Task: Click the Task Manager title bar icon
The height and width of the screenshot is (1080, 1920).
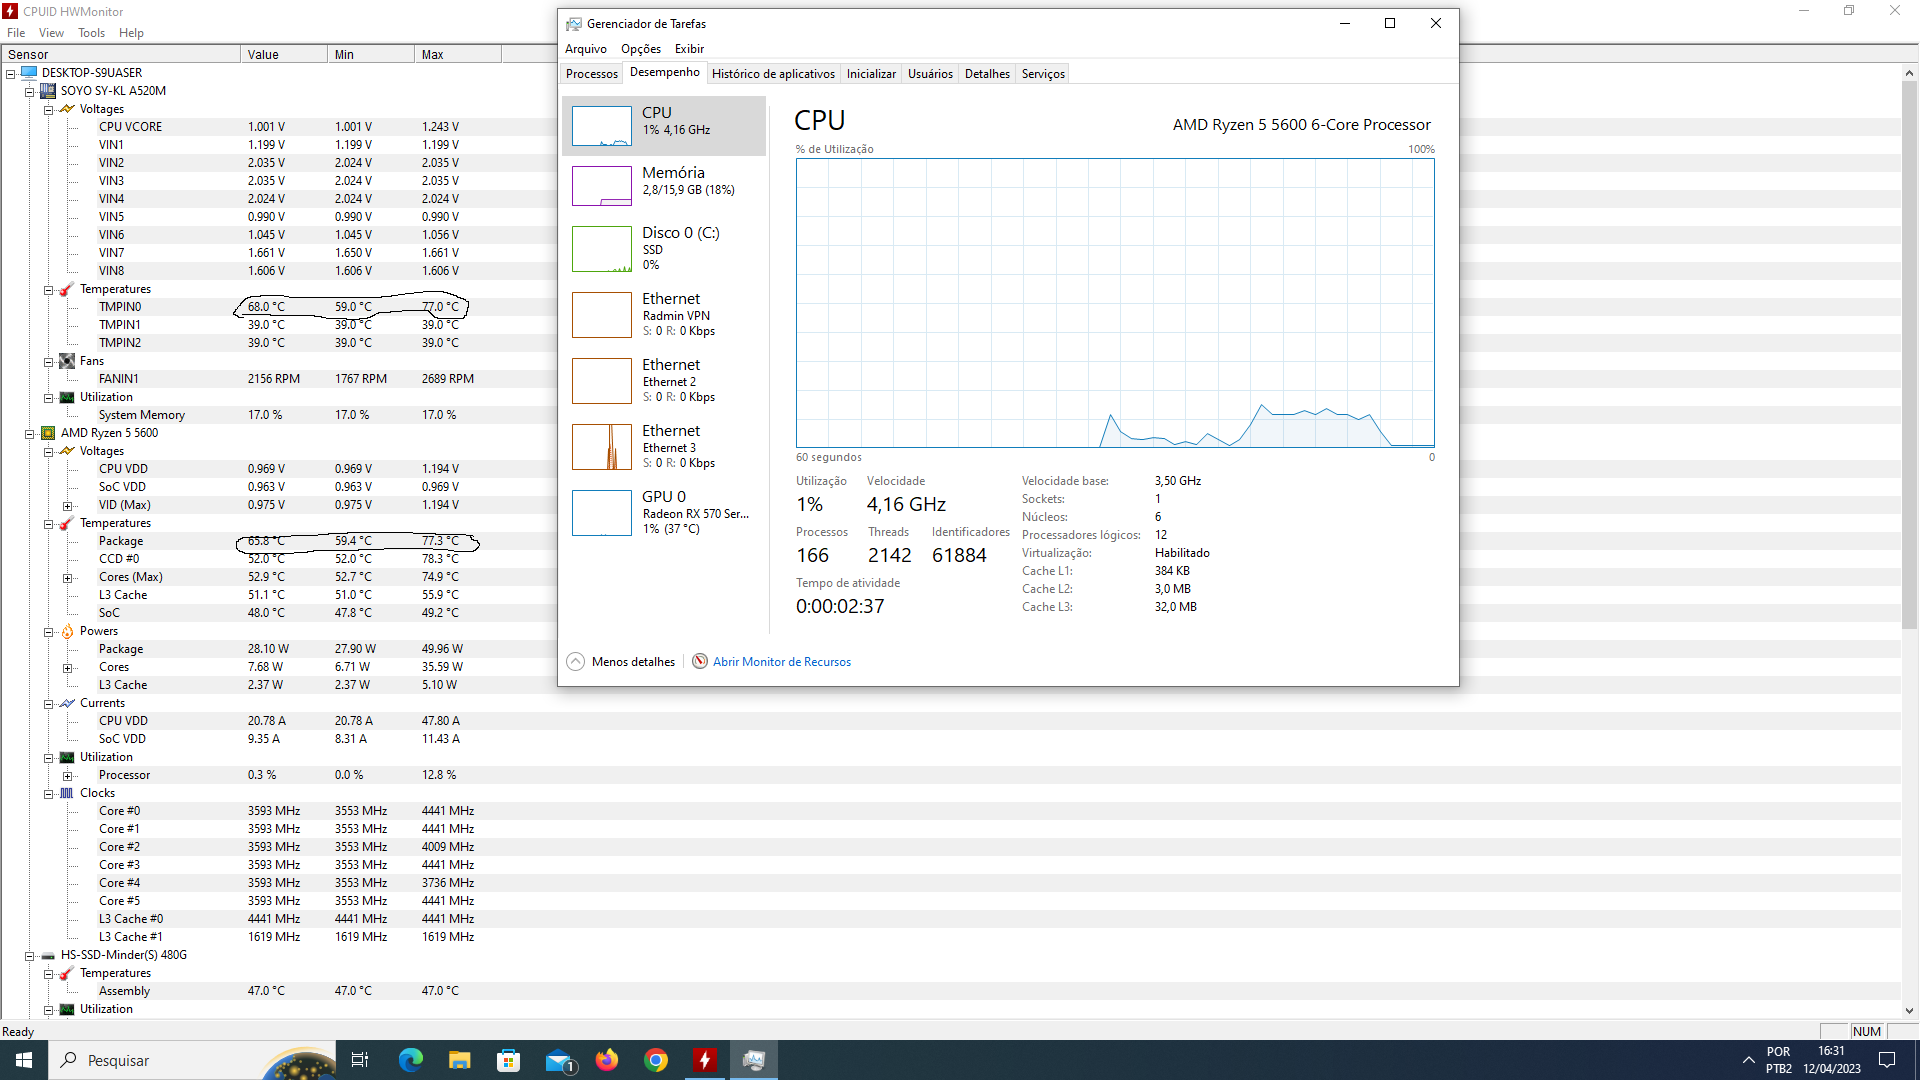Action: click(574, 23)
